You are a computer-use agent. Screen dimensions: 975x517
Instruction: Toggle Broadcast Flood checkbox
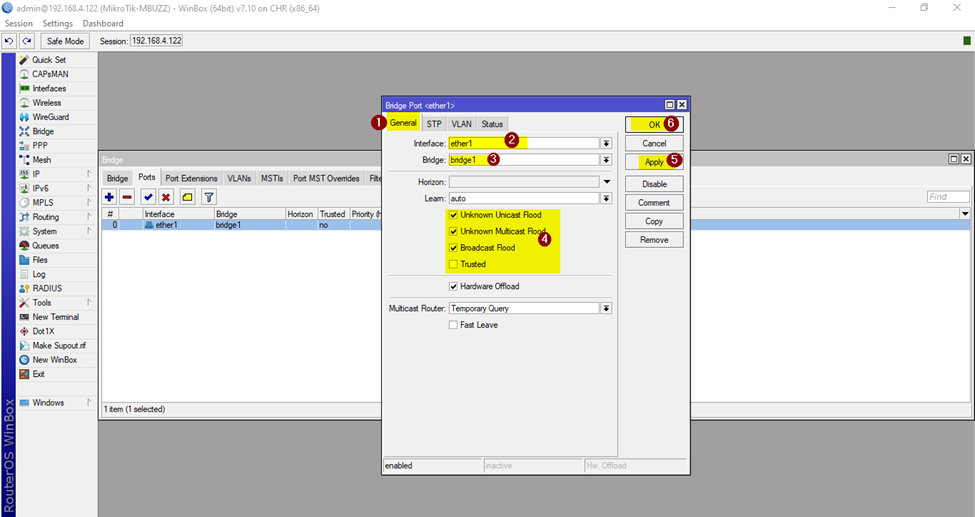coord(453,248)
